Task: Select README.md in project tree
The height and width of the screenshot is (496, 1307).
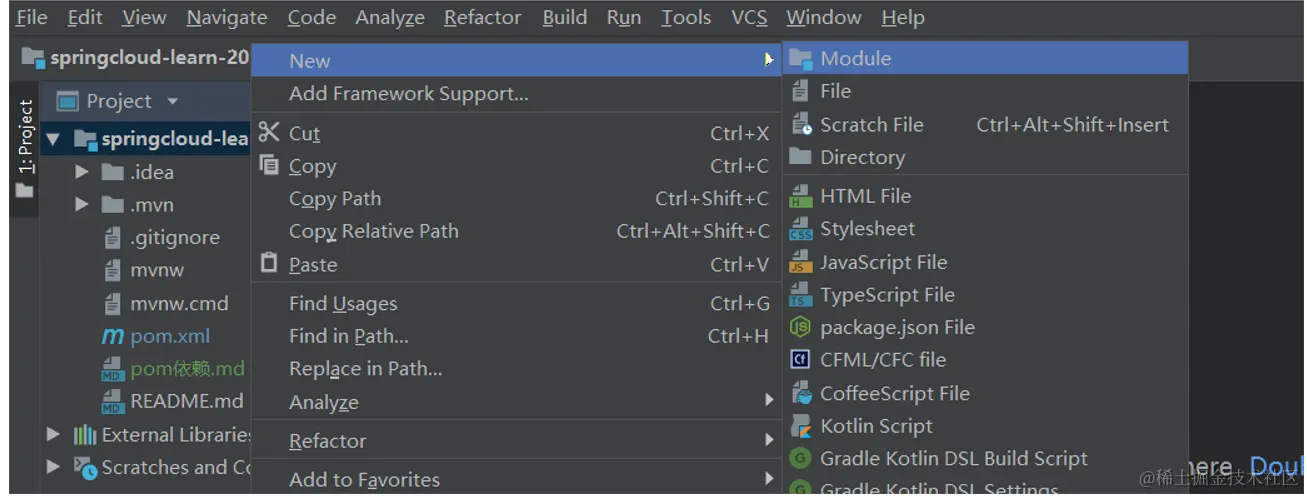Action: pyautogui.click(x=186, y=402)
